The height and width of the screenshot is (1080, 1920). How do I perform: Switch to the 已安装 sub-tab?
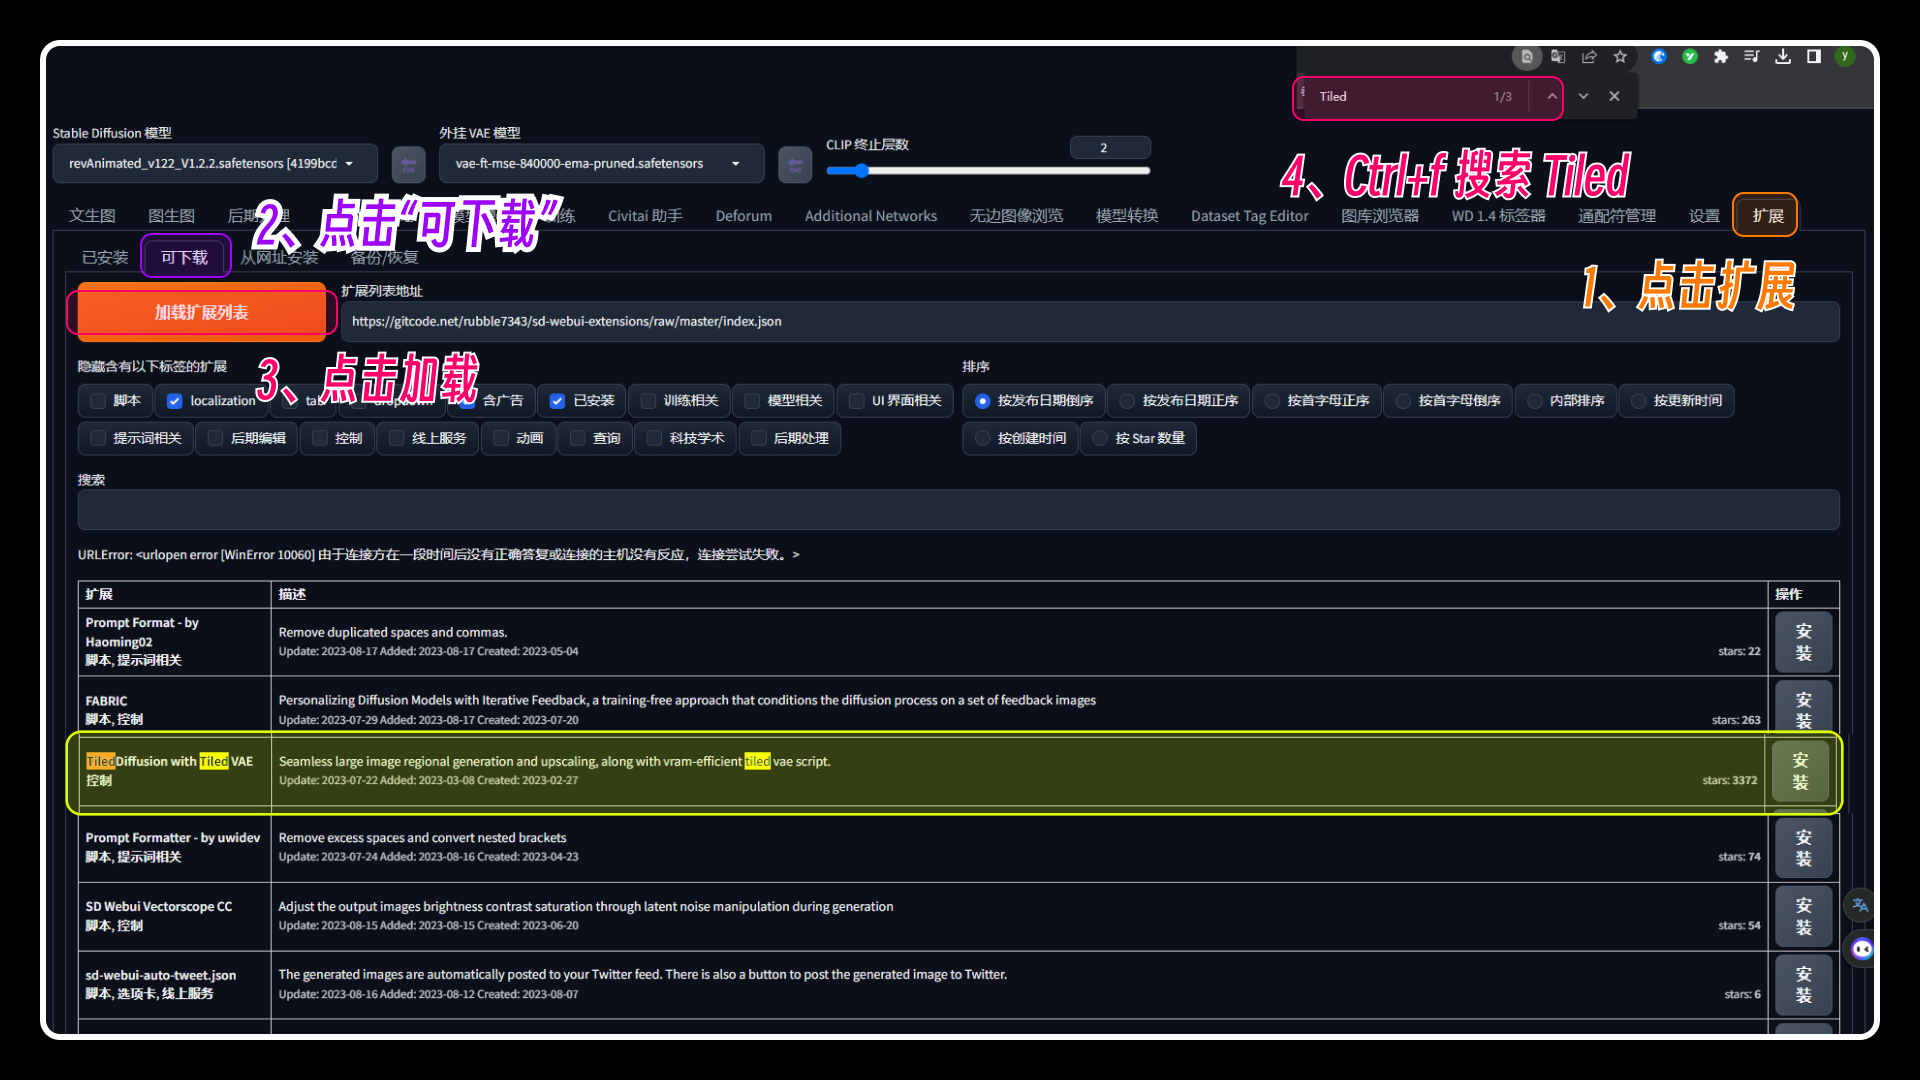105,258
